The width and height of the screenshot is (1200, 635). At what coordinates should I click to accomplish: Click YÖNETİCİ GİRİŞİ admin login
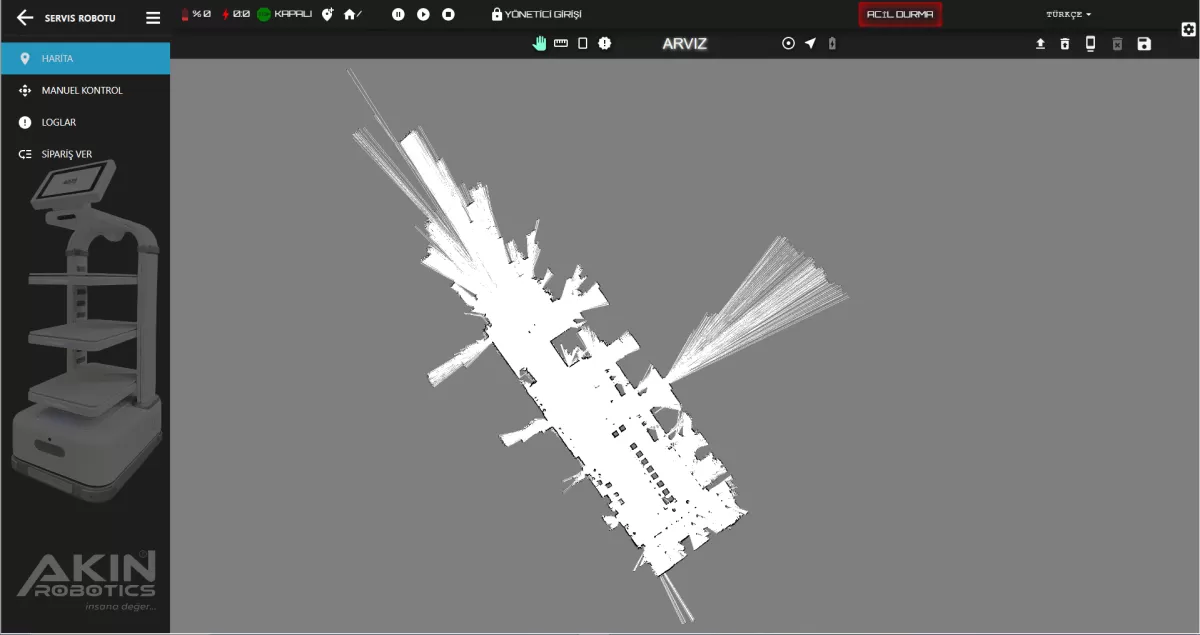point(536,15)
